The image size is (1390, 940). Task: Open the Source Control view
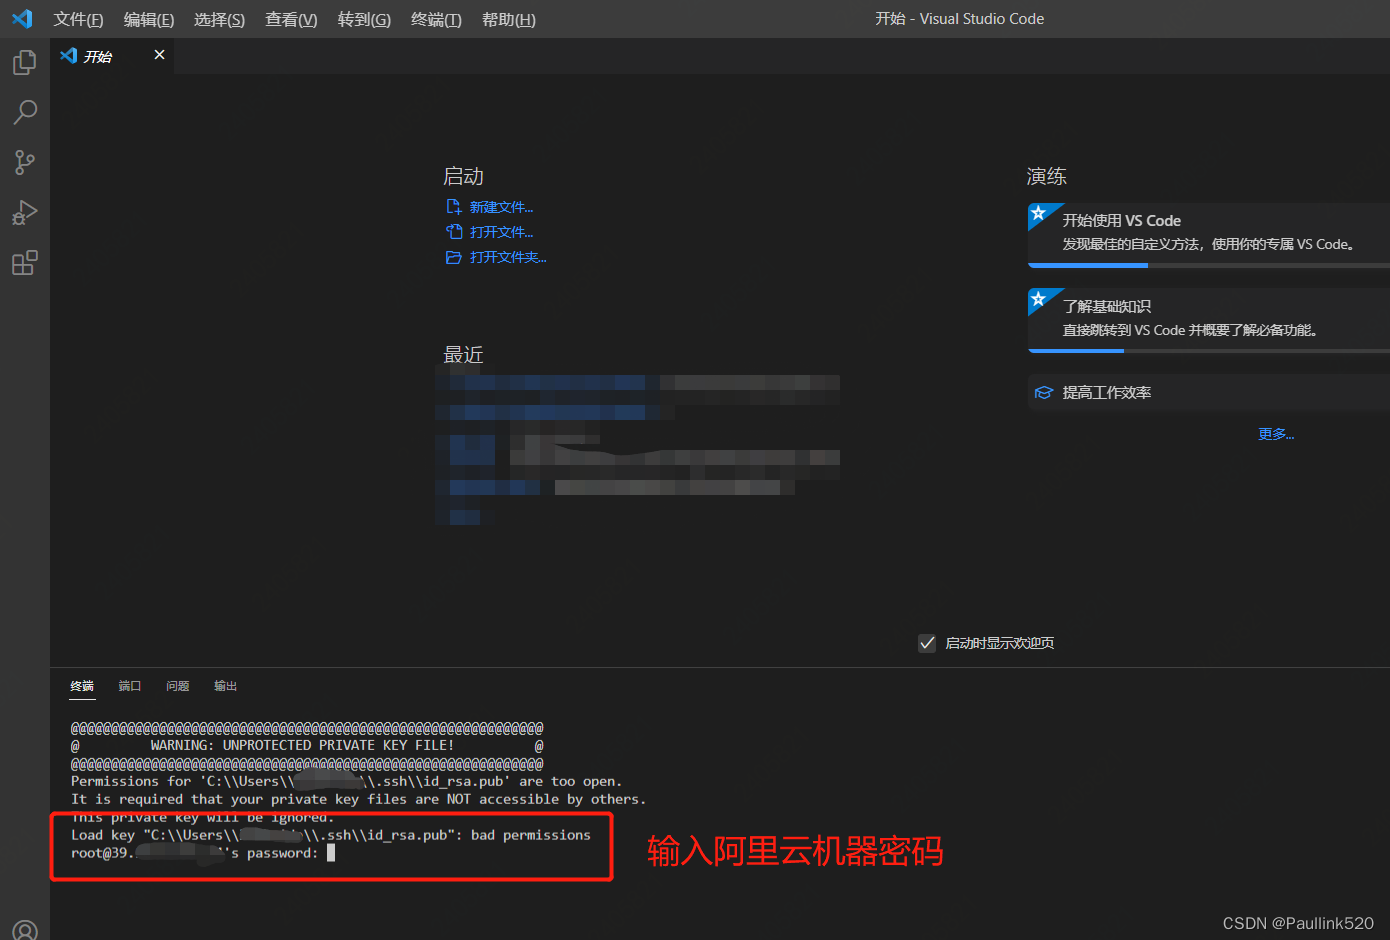click(24, 162)
